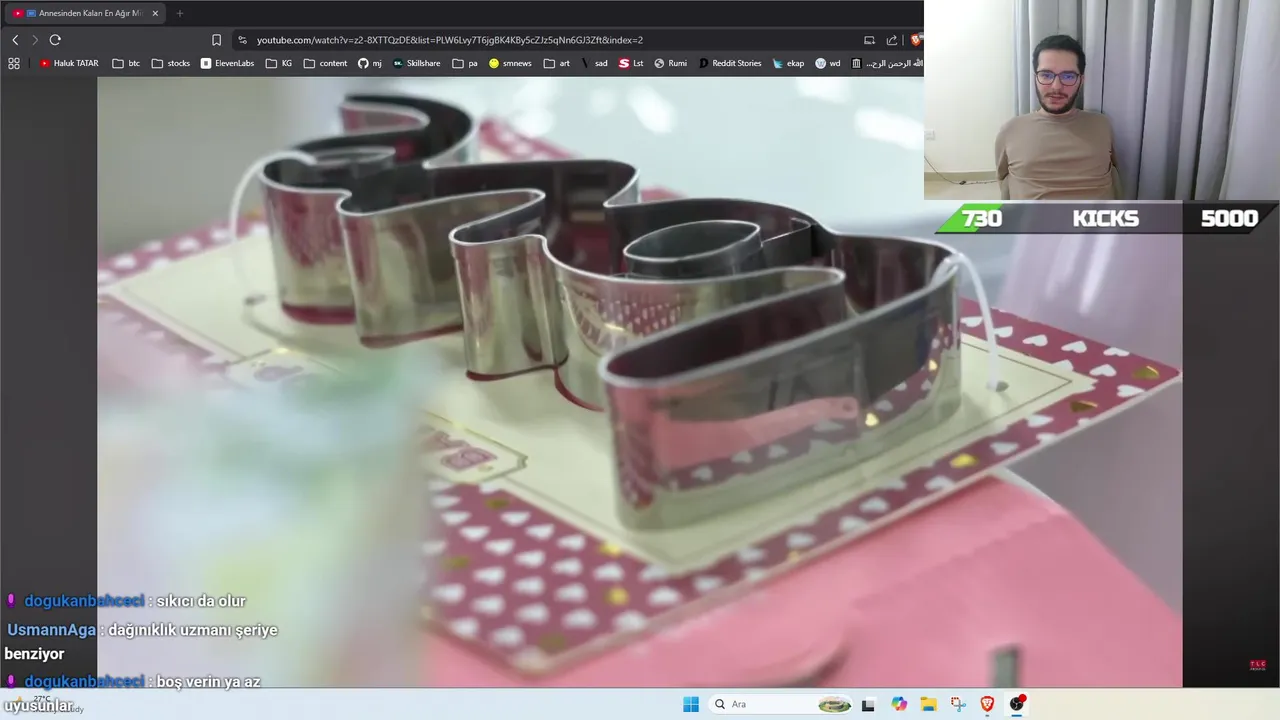The width and height of the screenshot is (1280, 720).
Task: Launch Copilot from the taskbar
Action: tap(899, 704)
